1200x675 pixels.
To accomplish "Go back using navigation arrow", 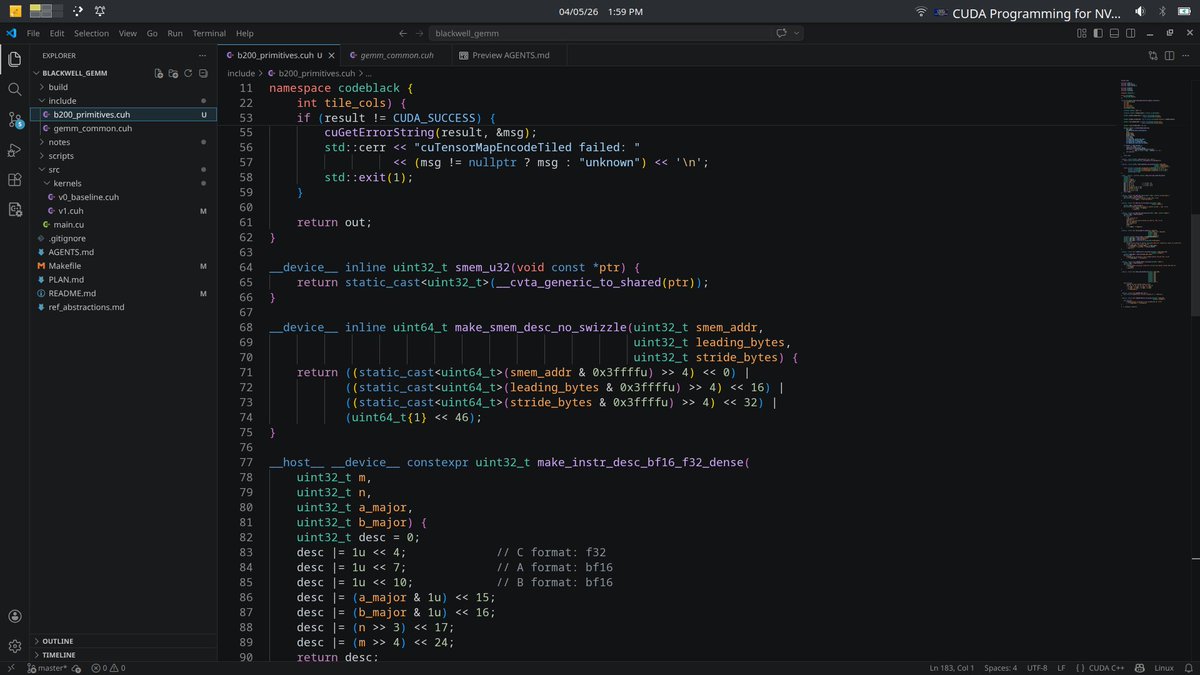I will 403,33.
